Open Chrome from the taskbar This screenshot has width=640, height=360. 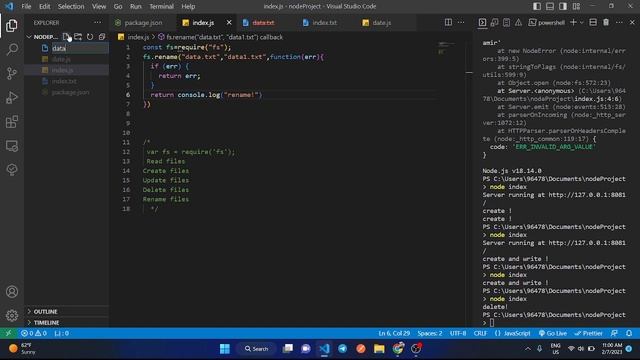398,349
